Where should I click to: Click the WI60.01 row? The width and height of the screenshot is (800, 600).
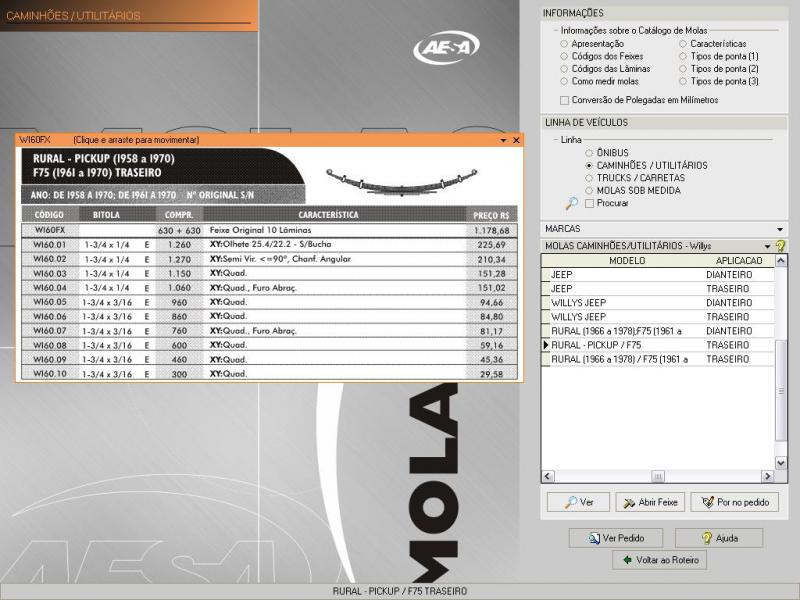pos(269,244)
